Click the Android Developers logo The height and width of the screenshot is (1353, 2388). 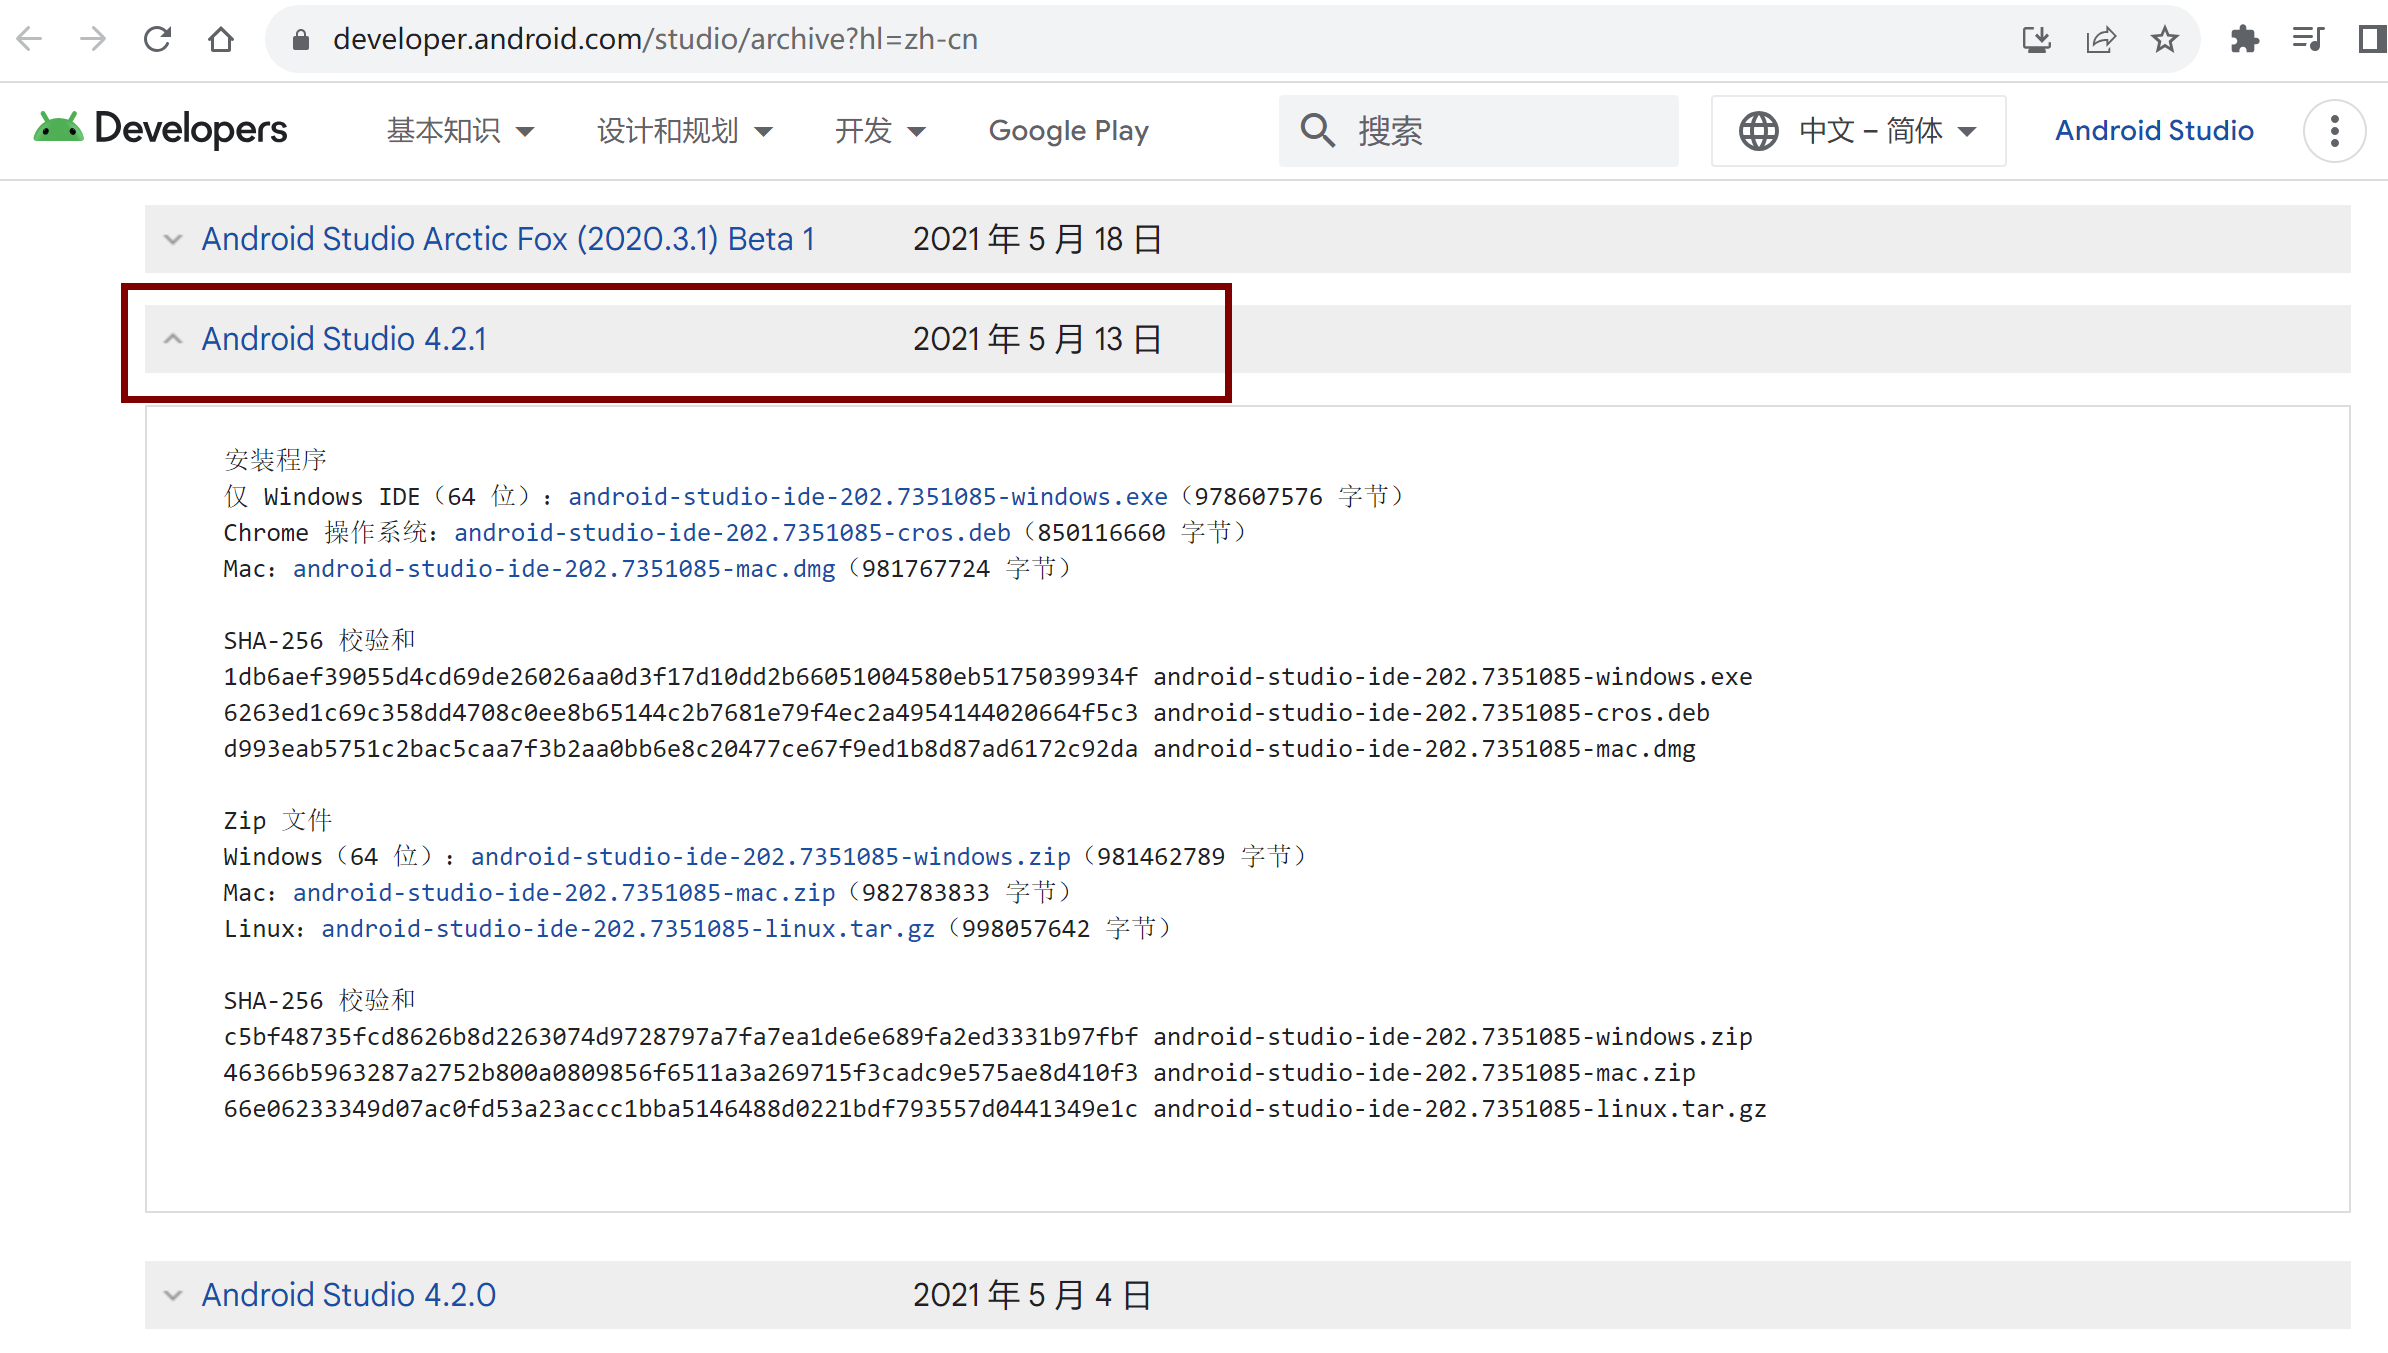[161, 130]
